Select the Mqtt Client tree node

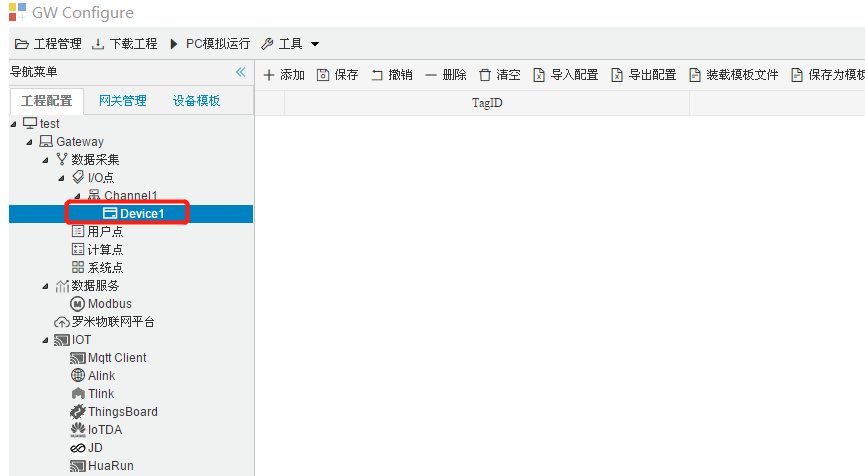tap(117, 358)
